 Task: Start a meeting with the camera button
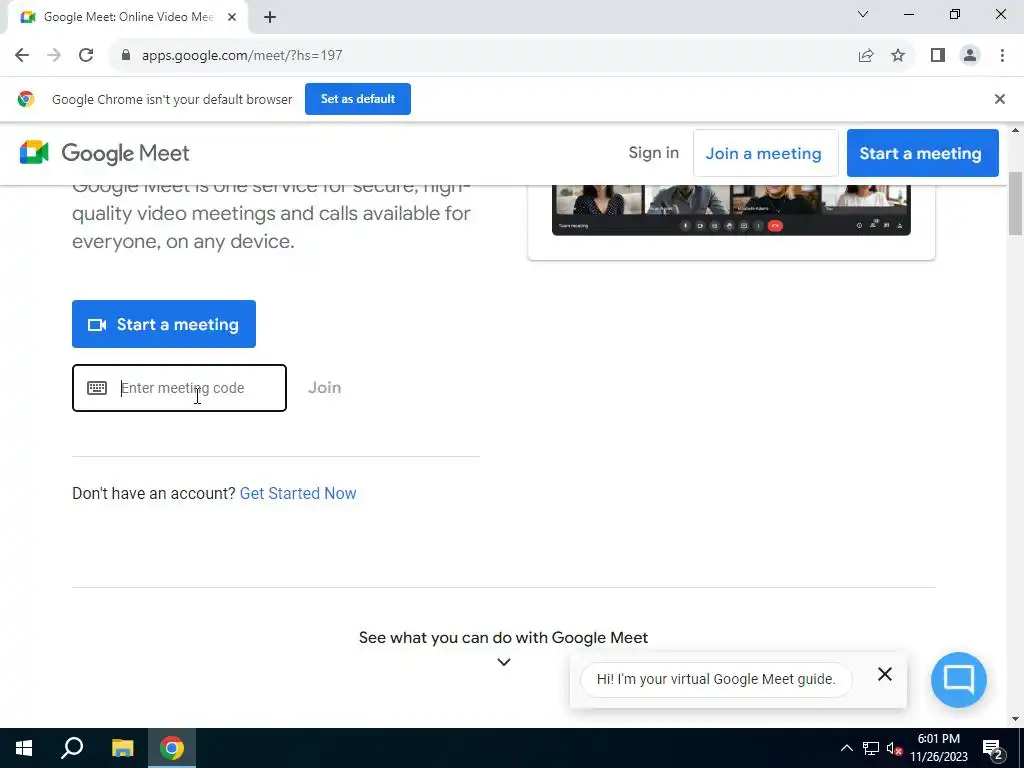[x=164, y=324]
